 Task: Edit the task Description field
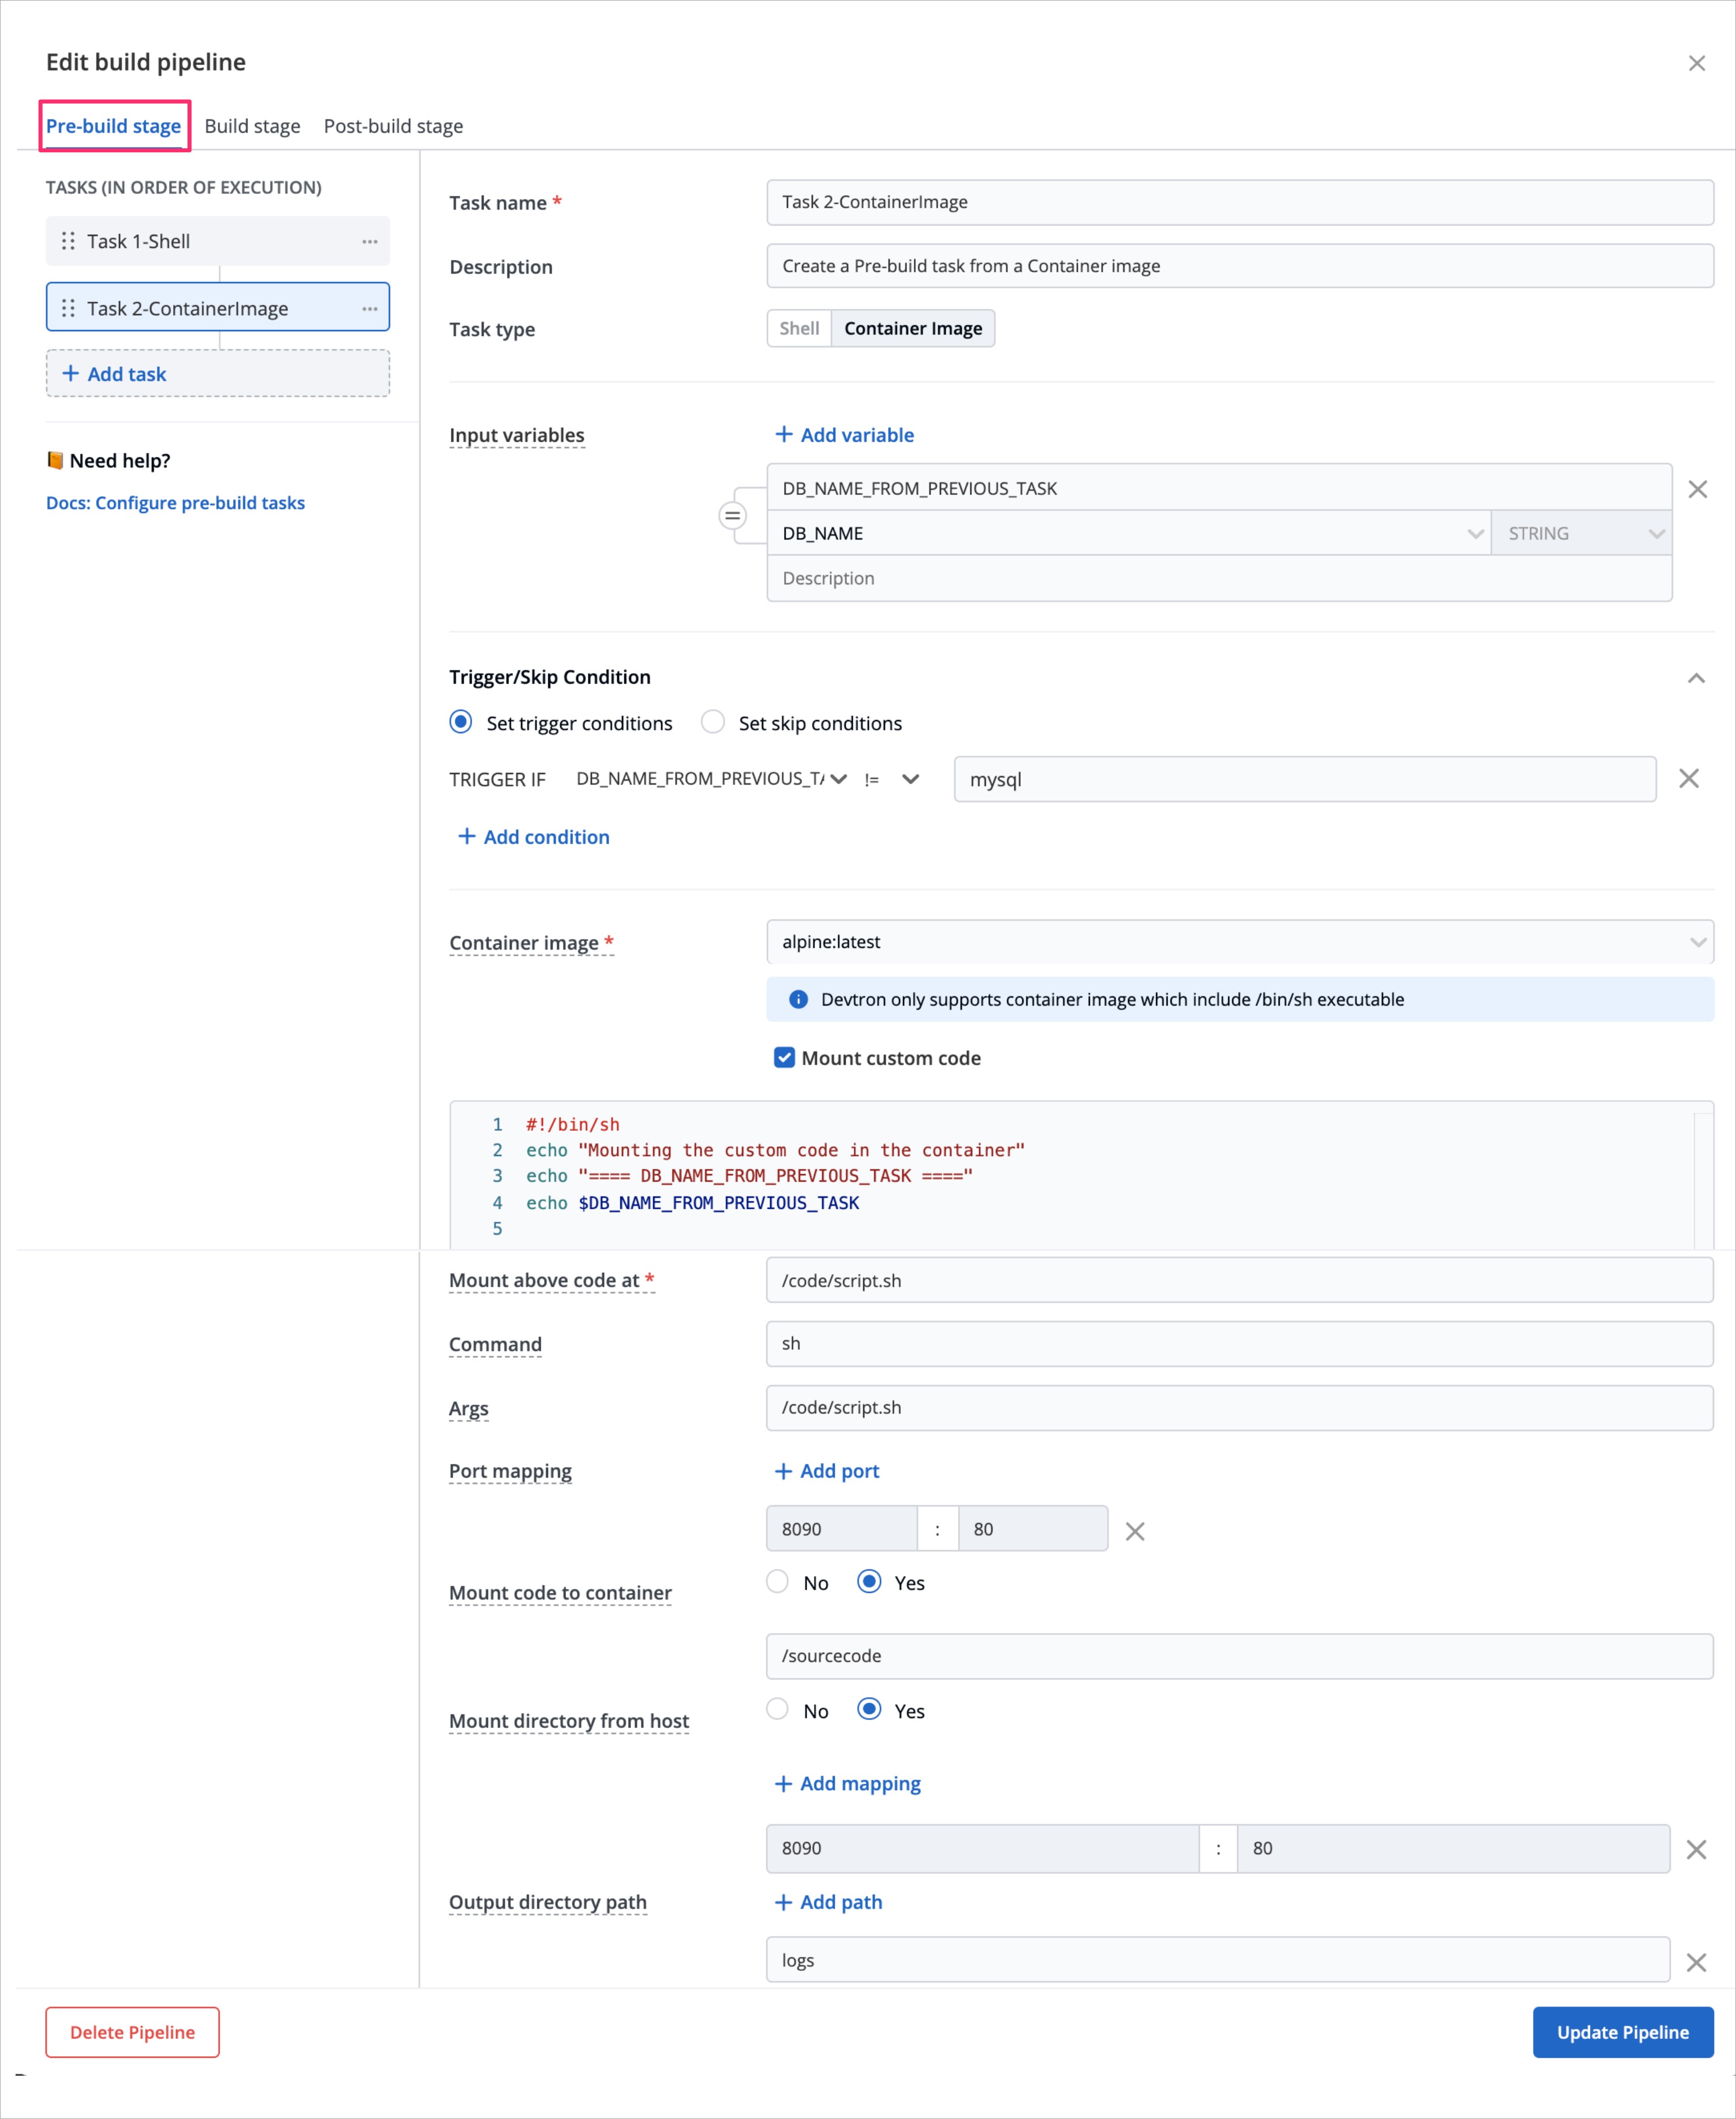tap(1240, 266)
